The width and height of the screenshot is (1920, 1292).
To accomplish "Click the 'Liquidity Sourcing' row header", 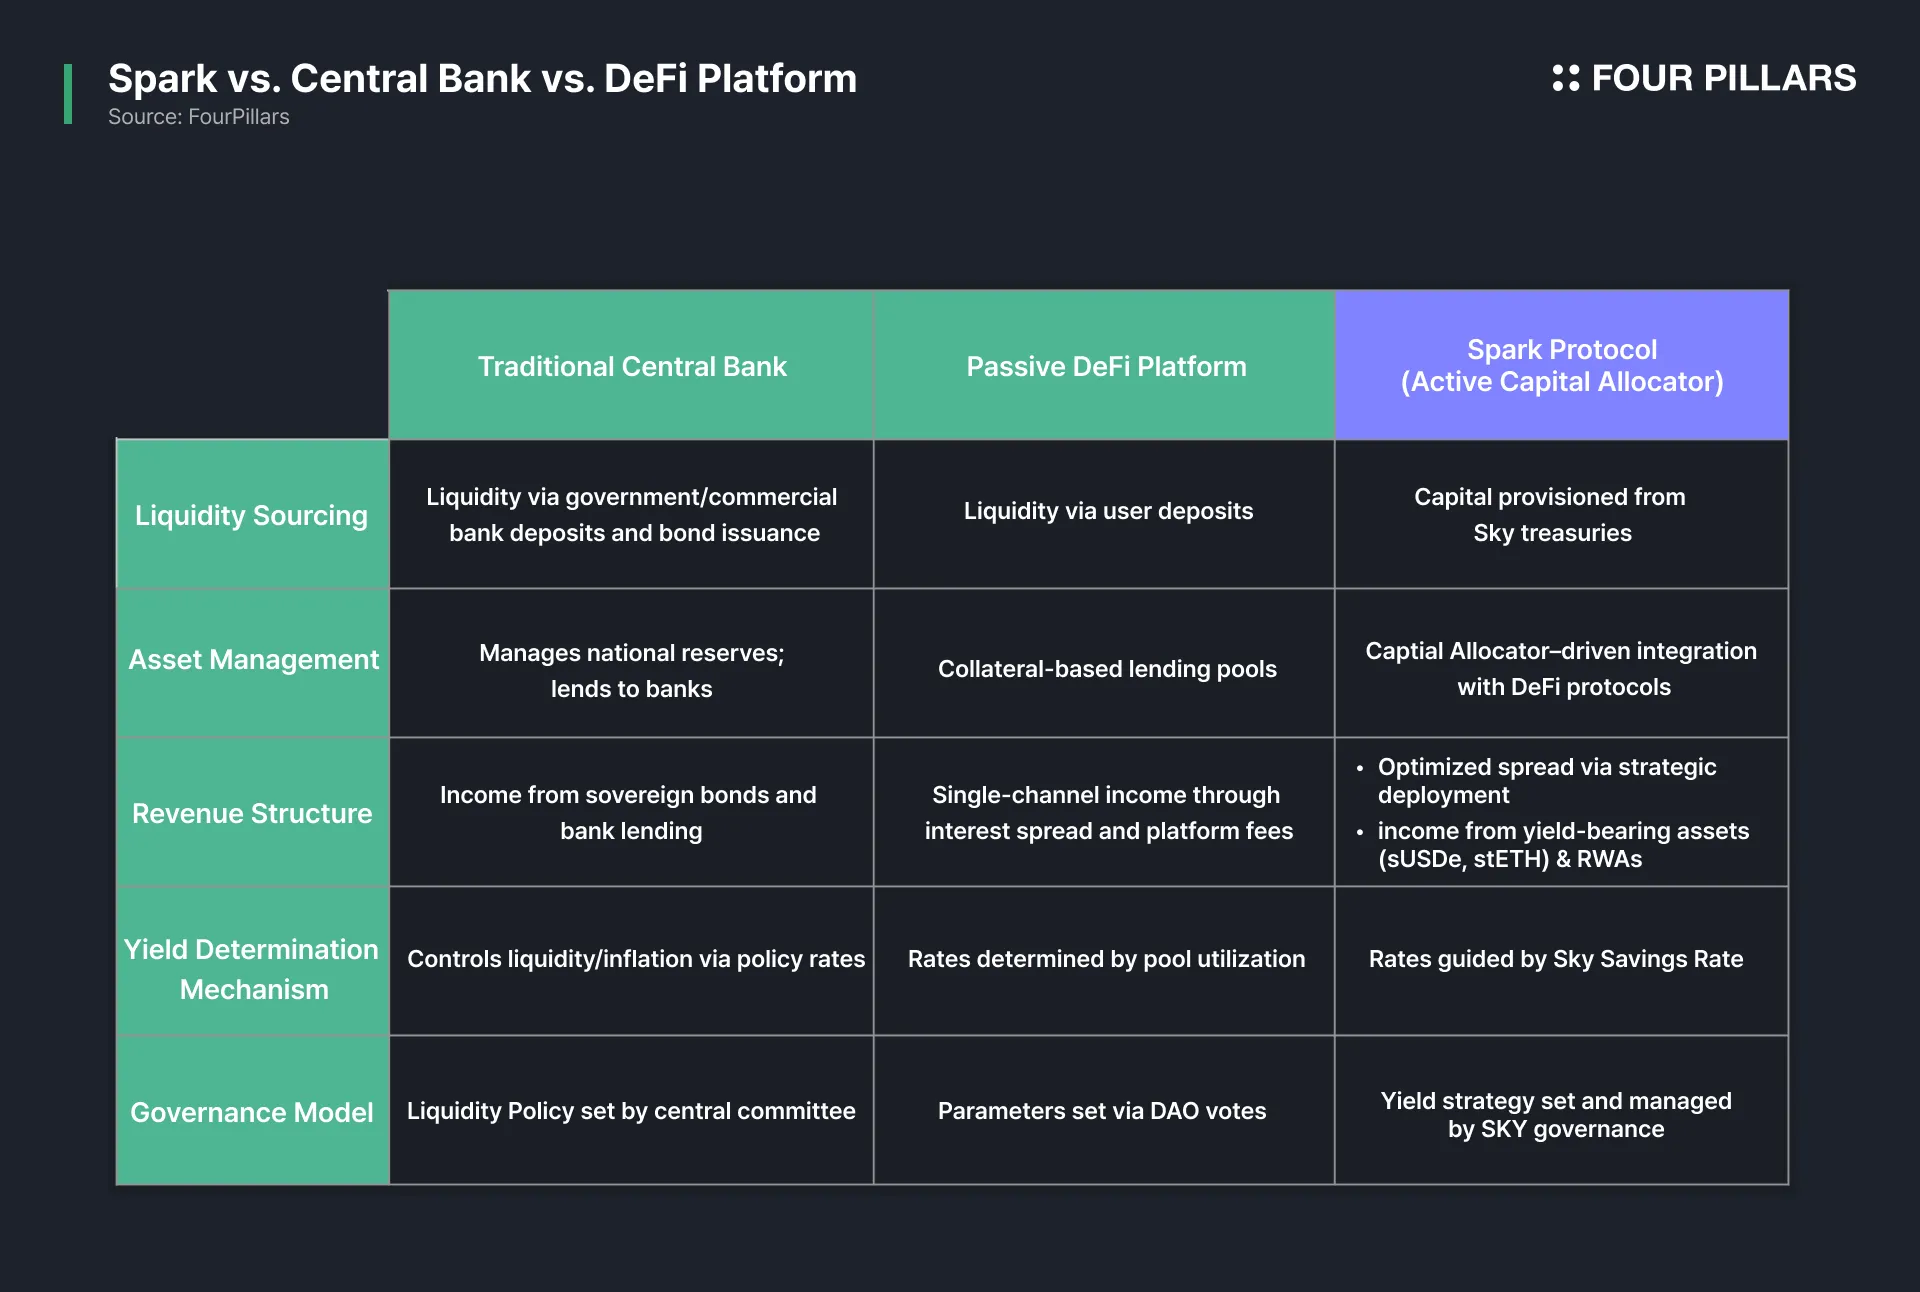I will point(252,515).
